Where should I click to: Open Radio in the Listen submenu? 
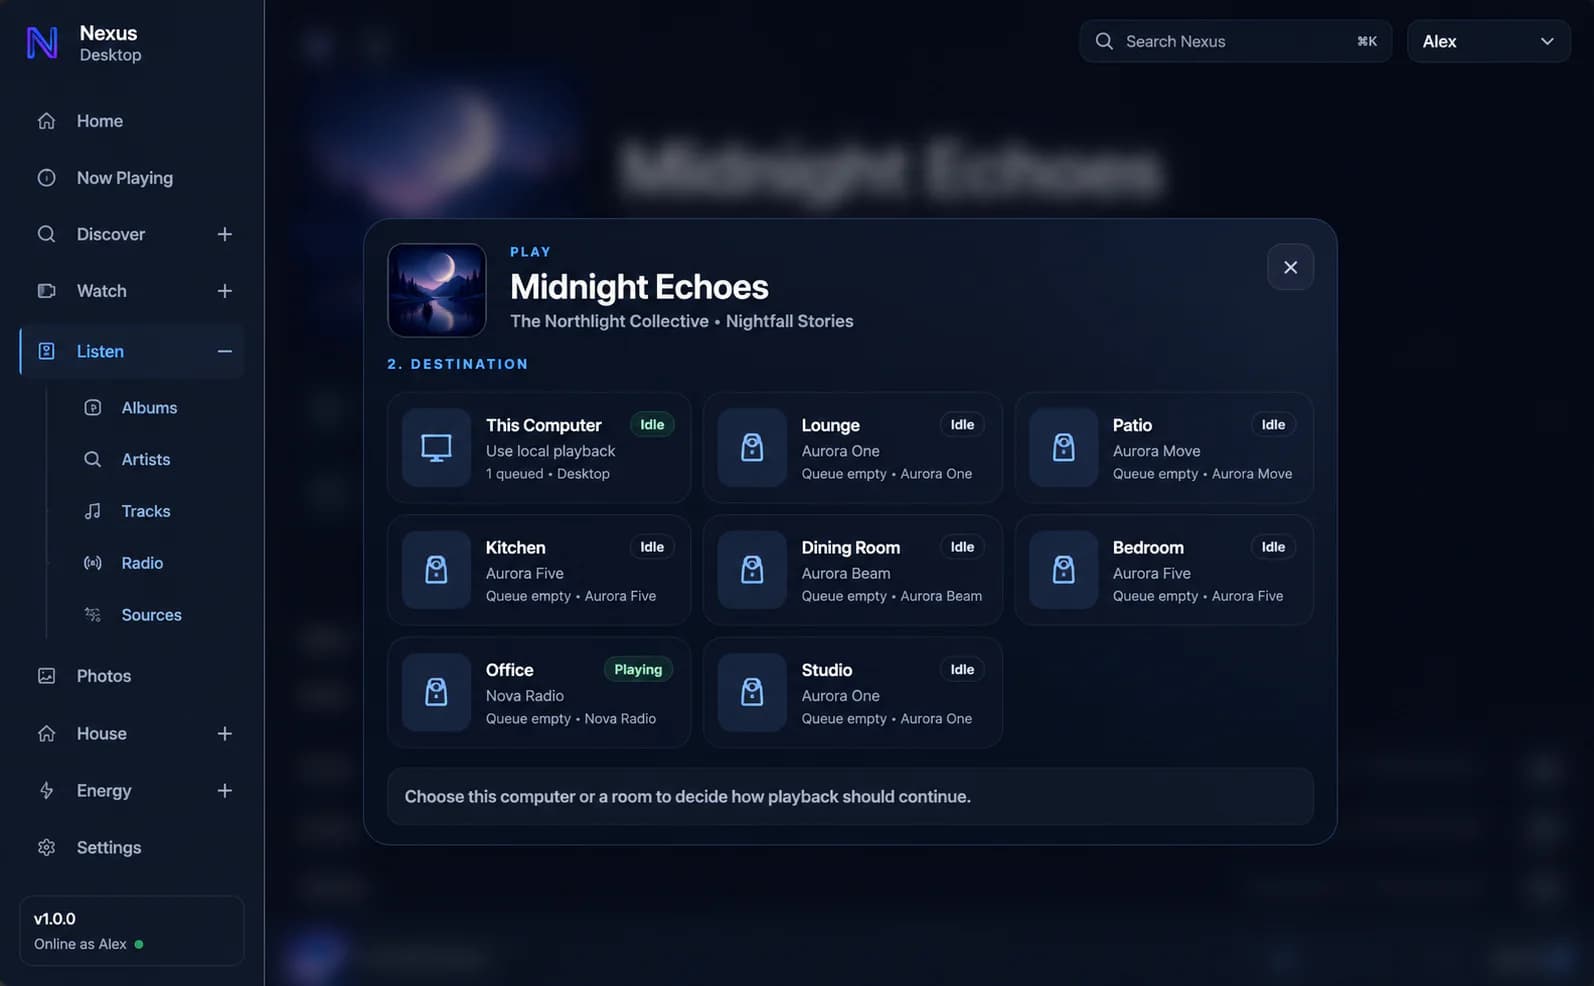pyautogui.click(x=142, y=563)
